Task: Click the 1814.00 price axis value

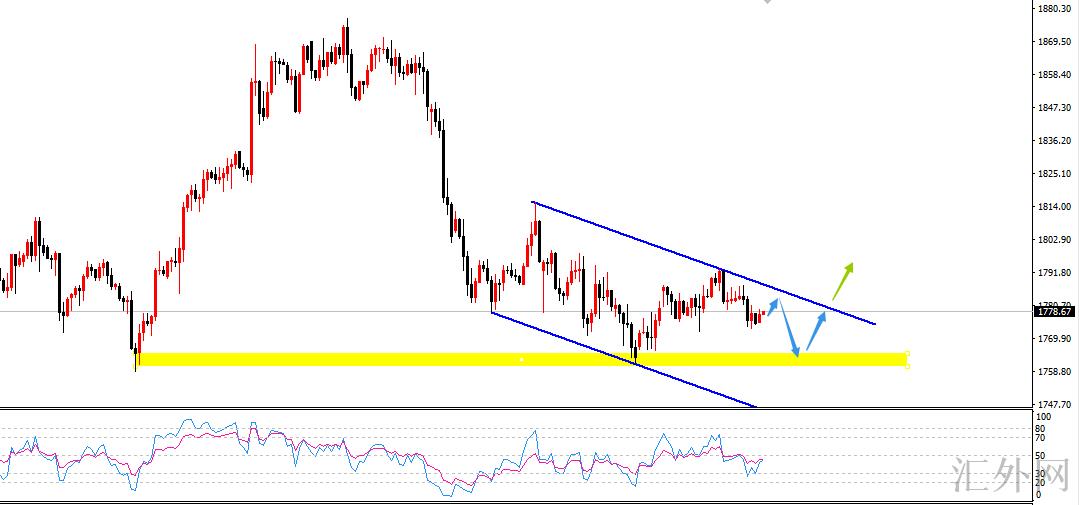Action: pos(1055,207)
